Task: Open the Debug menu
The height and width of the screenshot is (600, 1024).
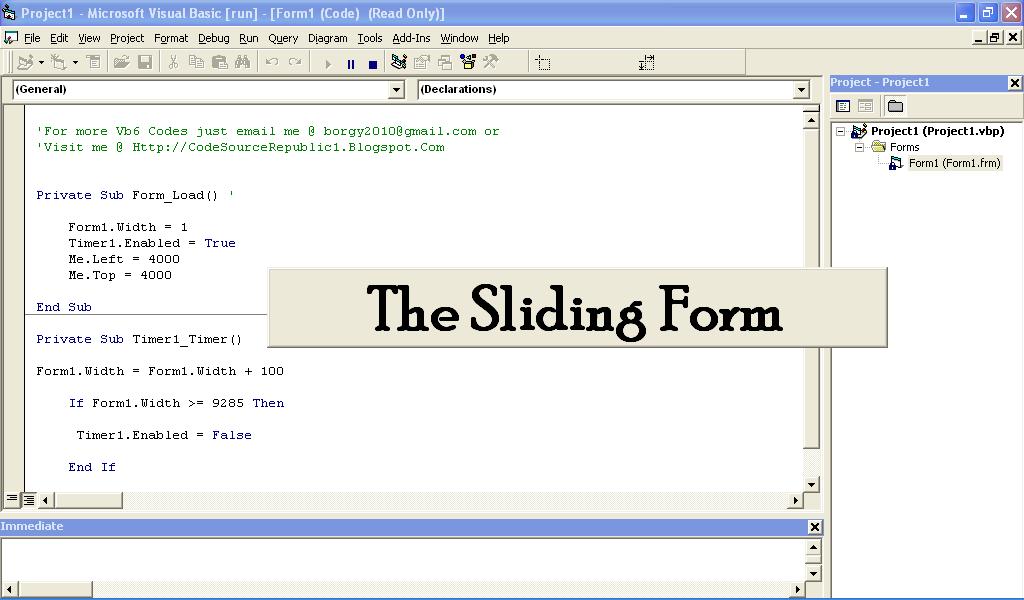Action: click(212, 38)
